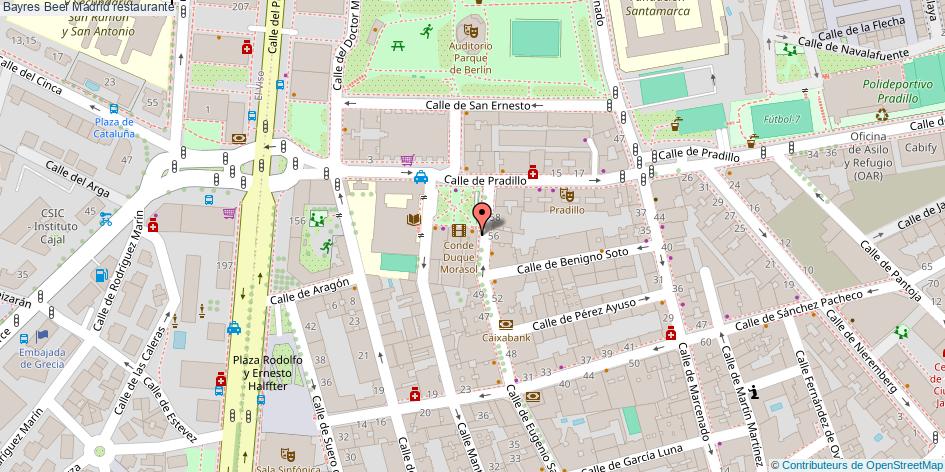Click the theatre icon above Sala Sinfónica
The width and height of the screenshot is (945, 472).
(287, 453)
